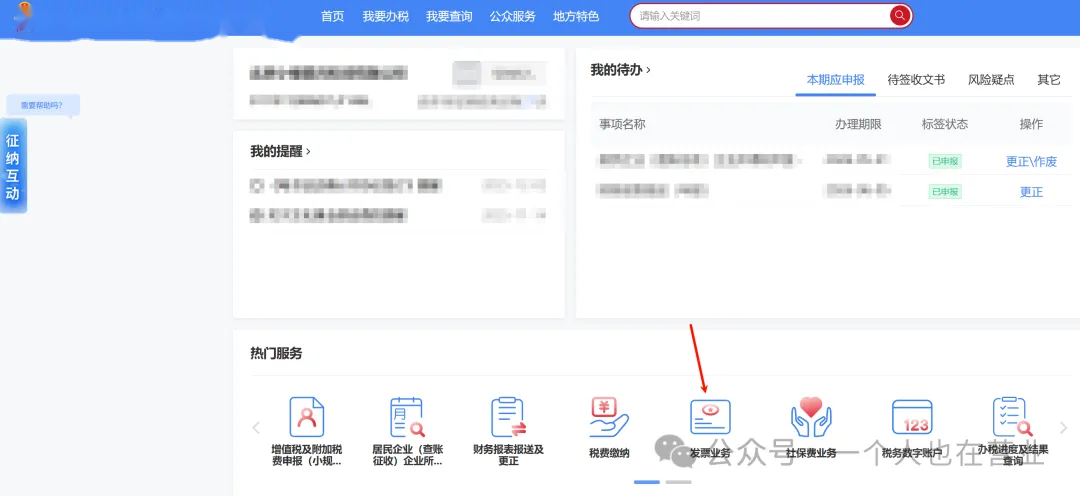This screenshot has width=1080, height=496.
Task: Open 居民企业(查账征收)企业所得税 icon
Action: (x=407, y=417)
